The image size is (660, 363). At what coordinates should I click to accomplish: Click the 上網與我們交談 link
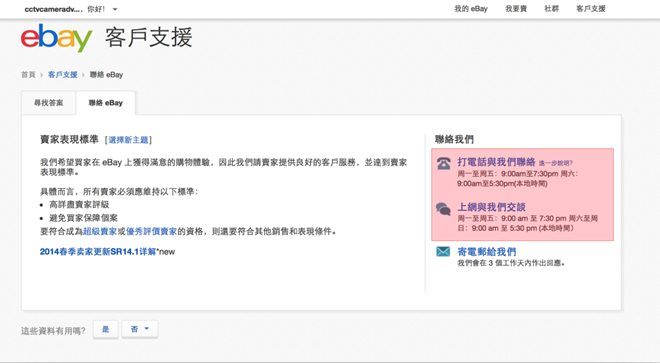491,207
